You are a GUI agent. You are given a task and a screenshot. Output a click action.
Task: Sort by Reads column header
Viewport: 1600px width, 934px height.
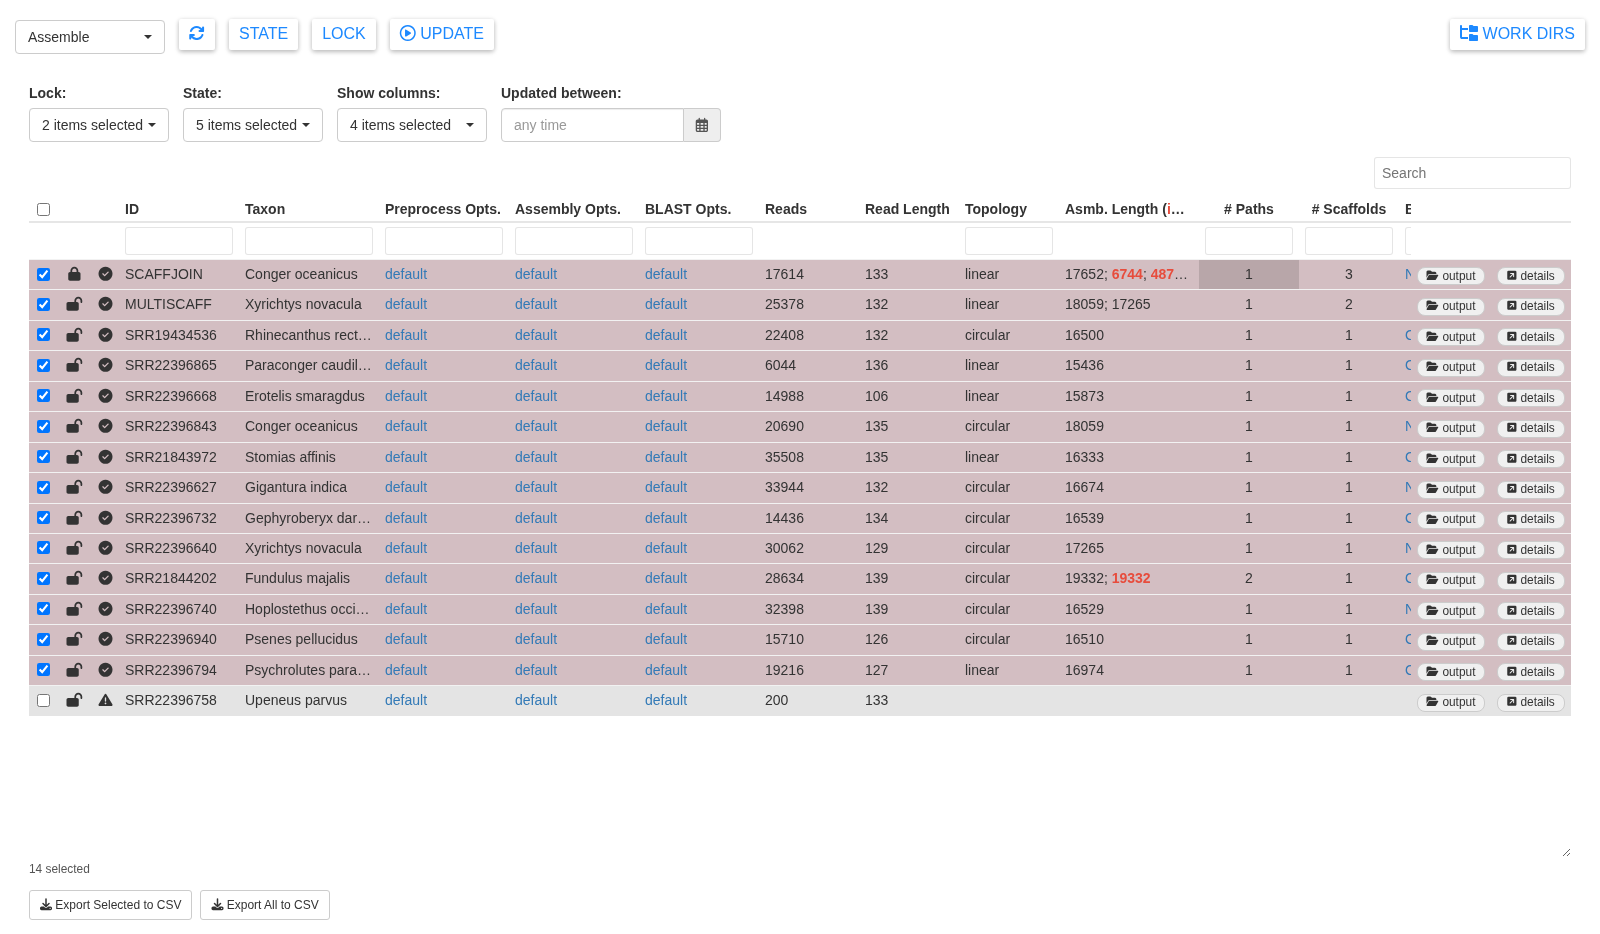point(786,209)
